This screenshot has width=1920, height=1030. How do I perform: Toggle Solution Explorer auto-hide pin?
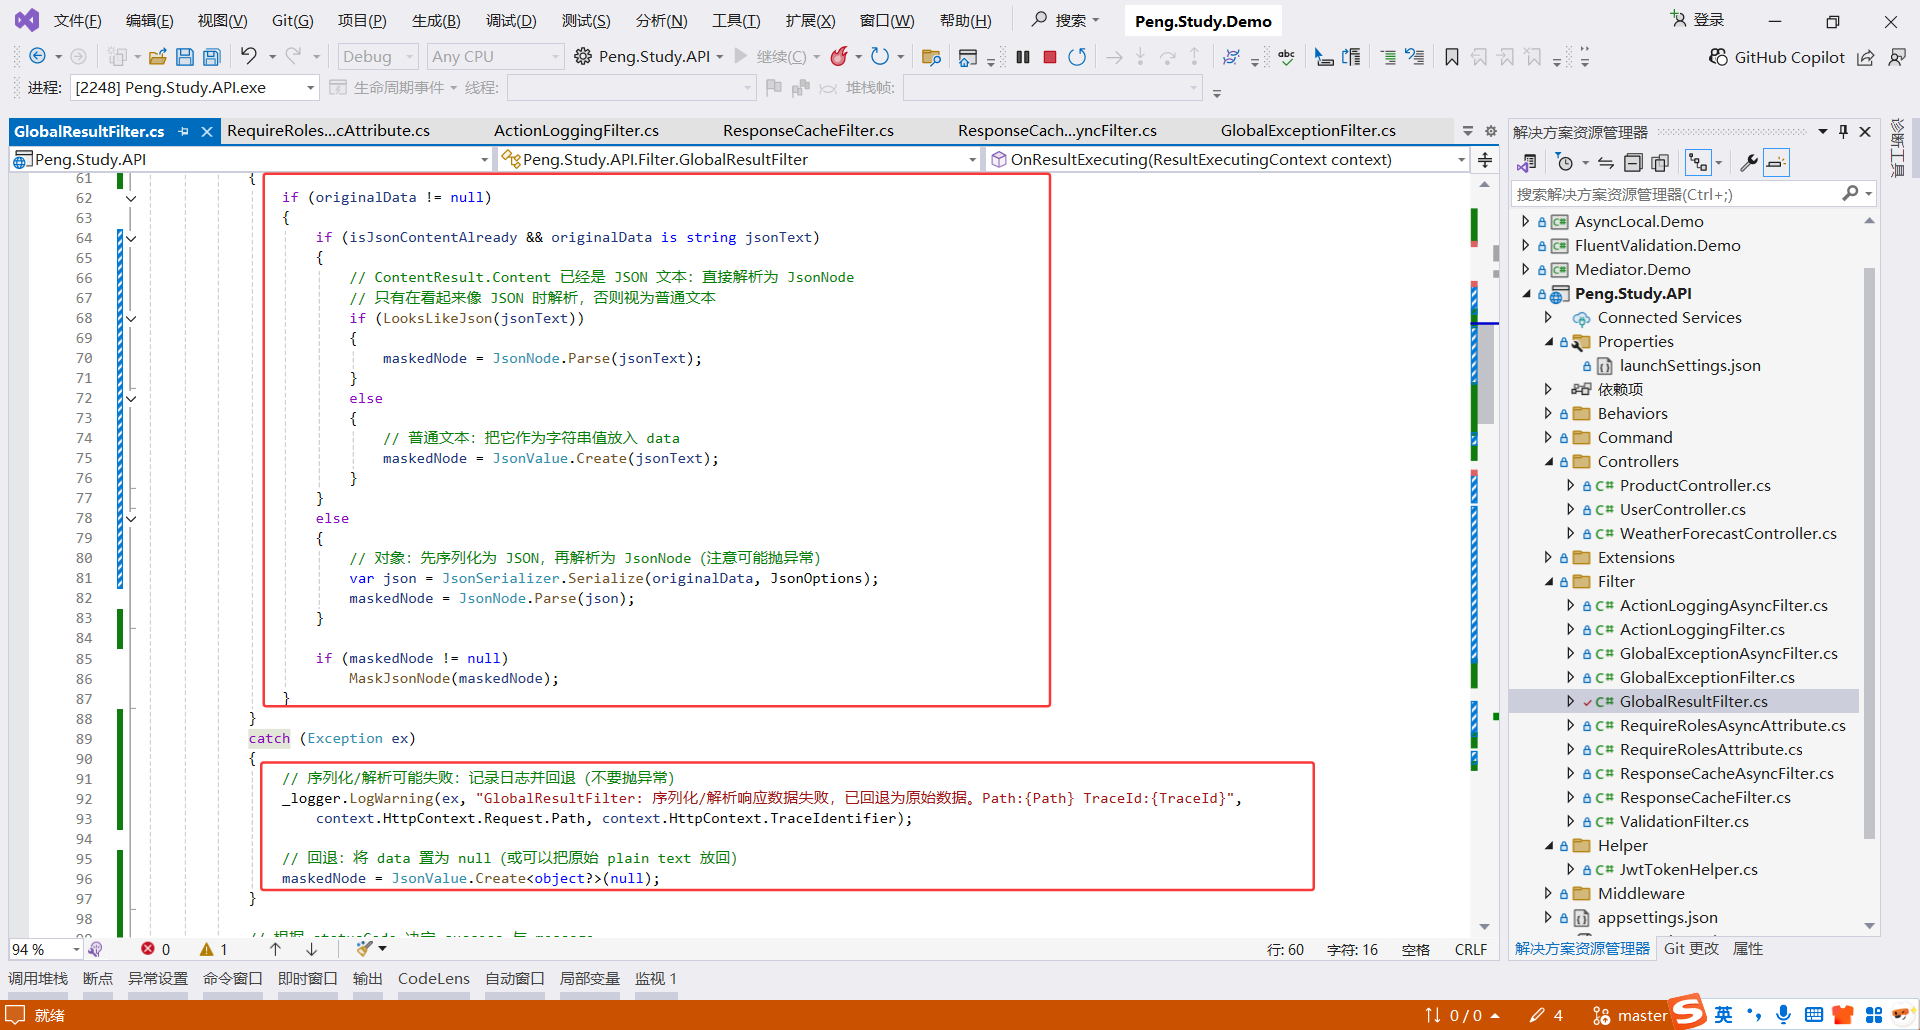pos(1843,132)
